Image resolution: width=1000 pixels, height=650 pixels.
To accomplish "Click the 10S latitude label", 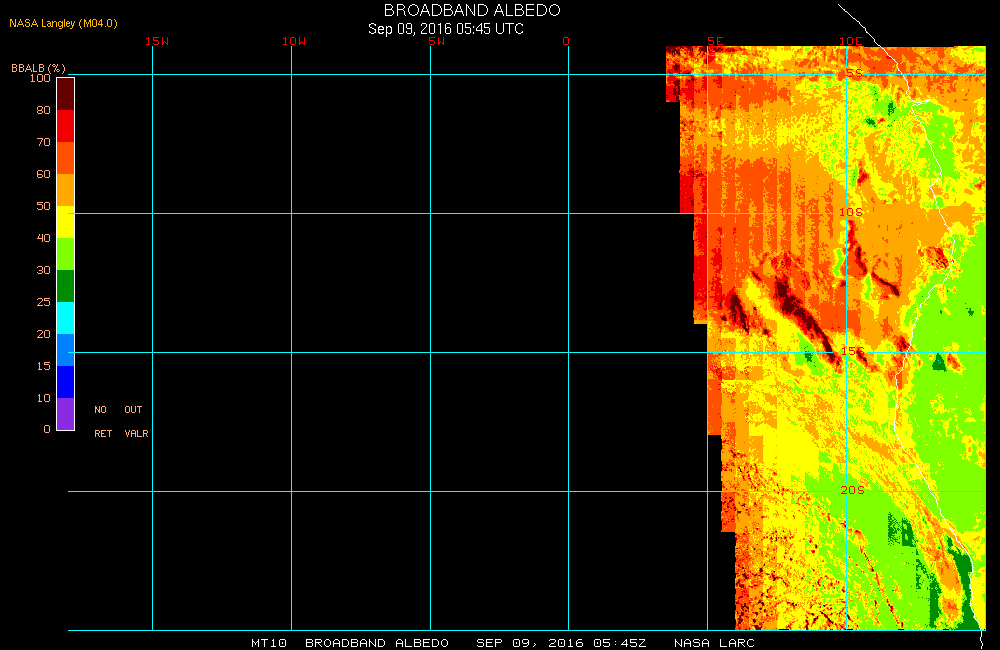I will (851, 213).
